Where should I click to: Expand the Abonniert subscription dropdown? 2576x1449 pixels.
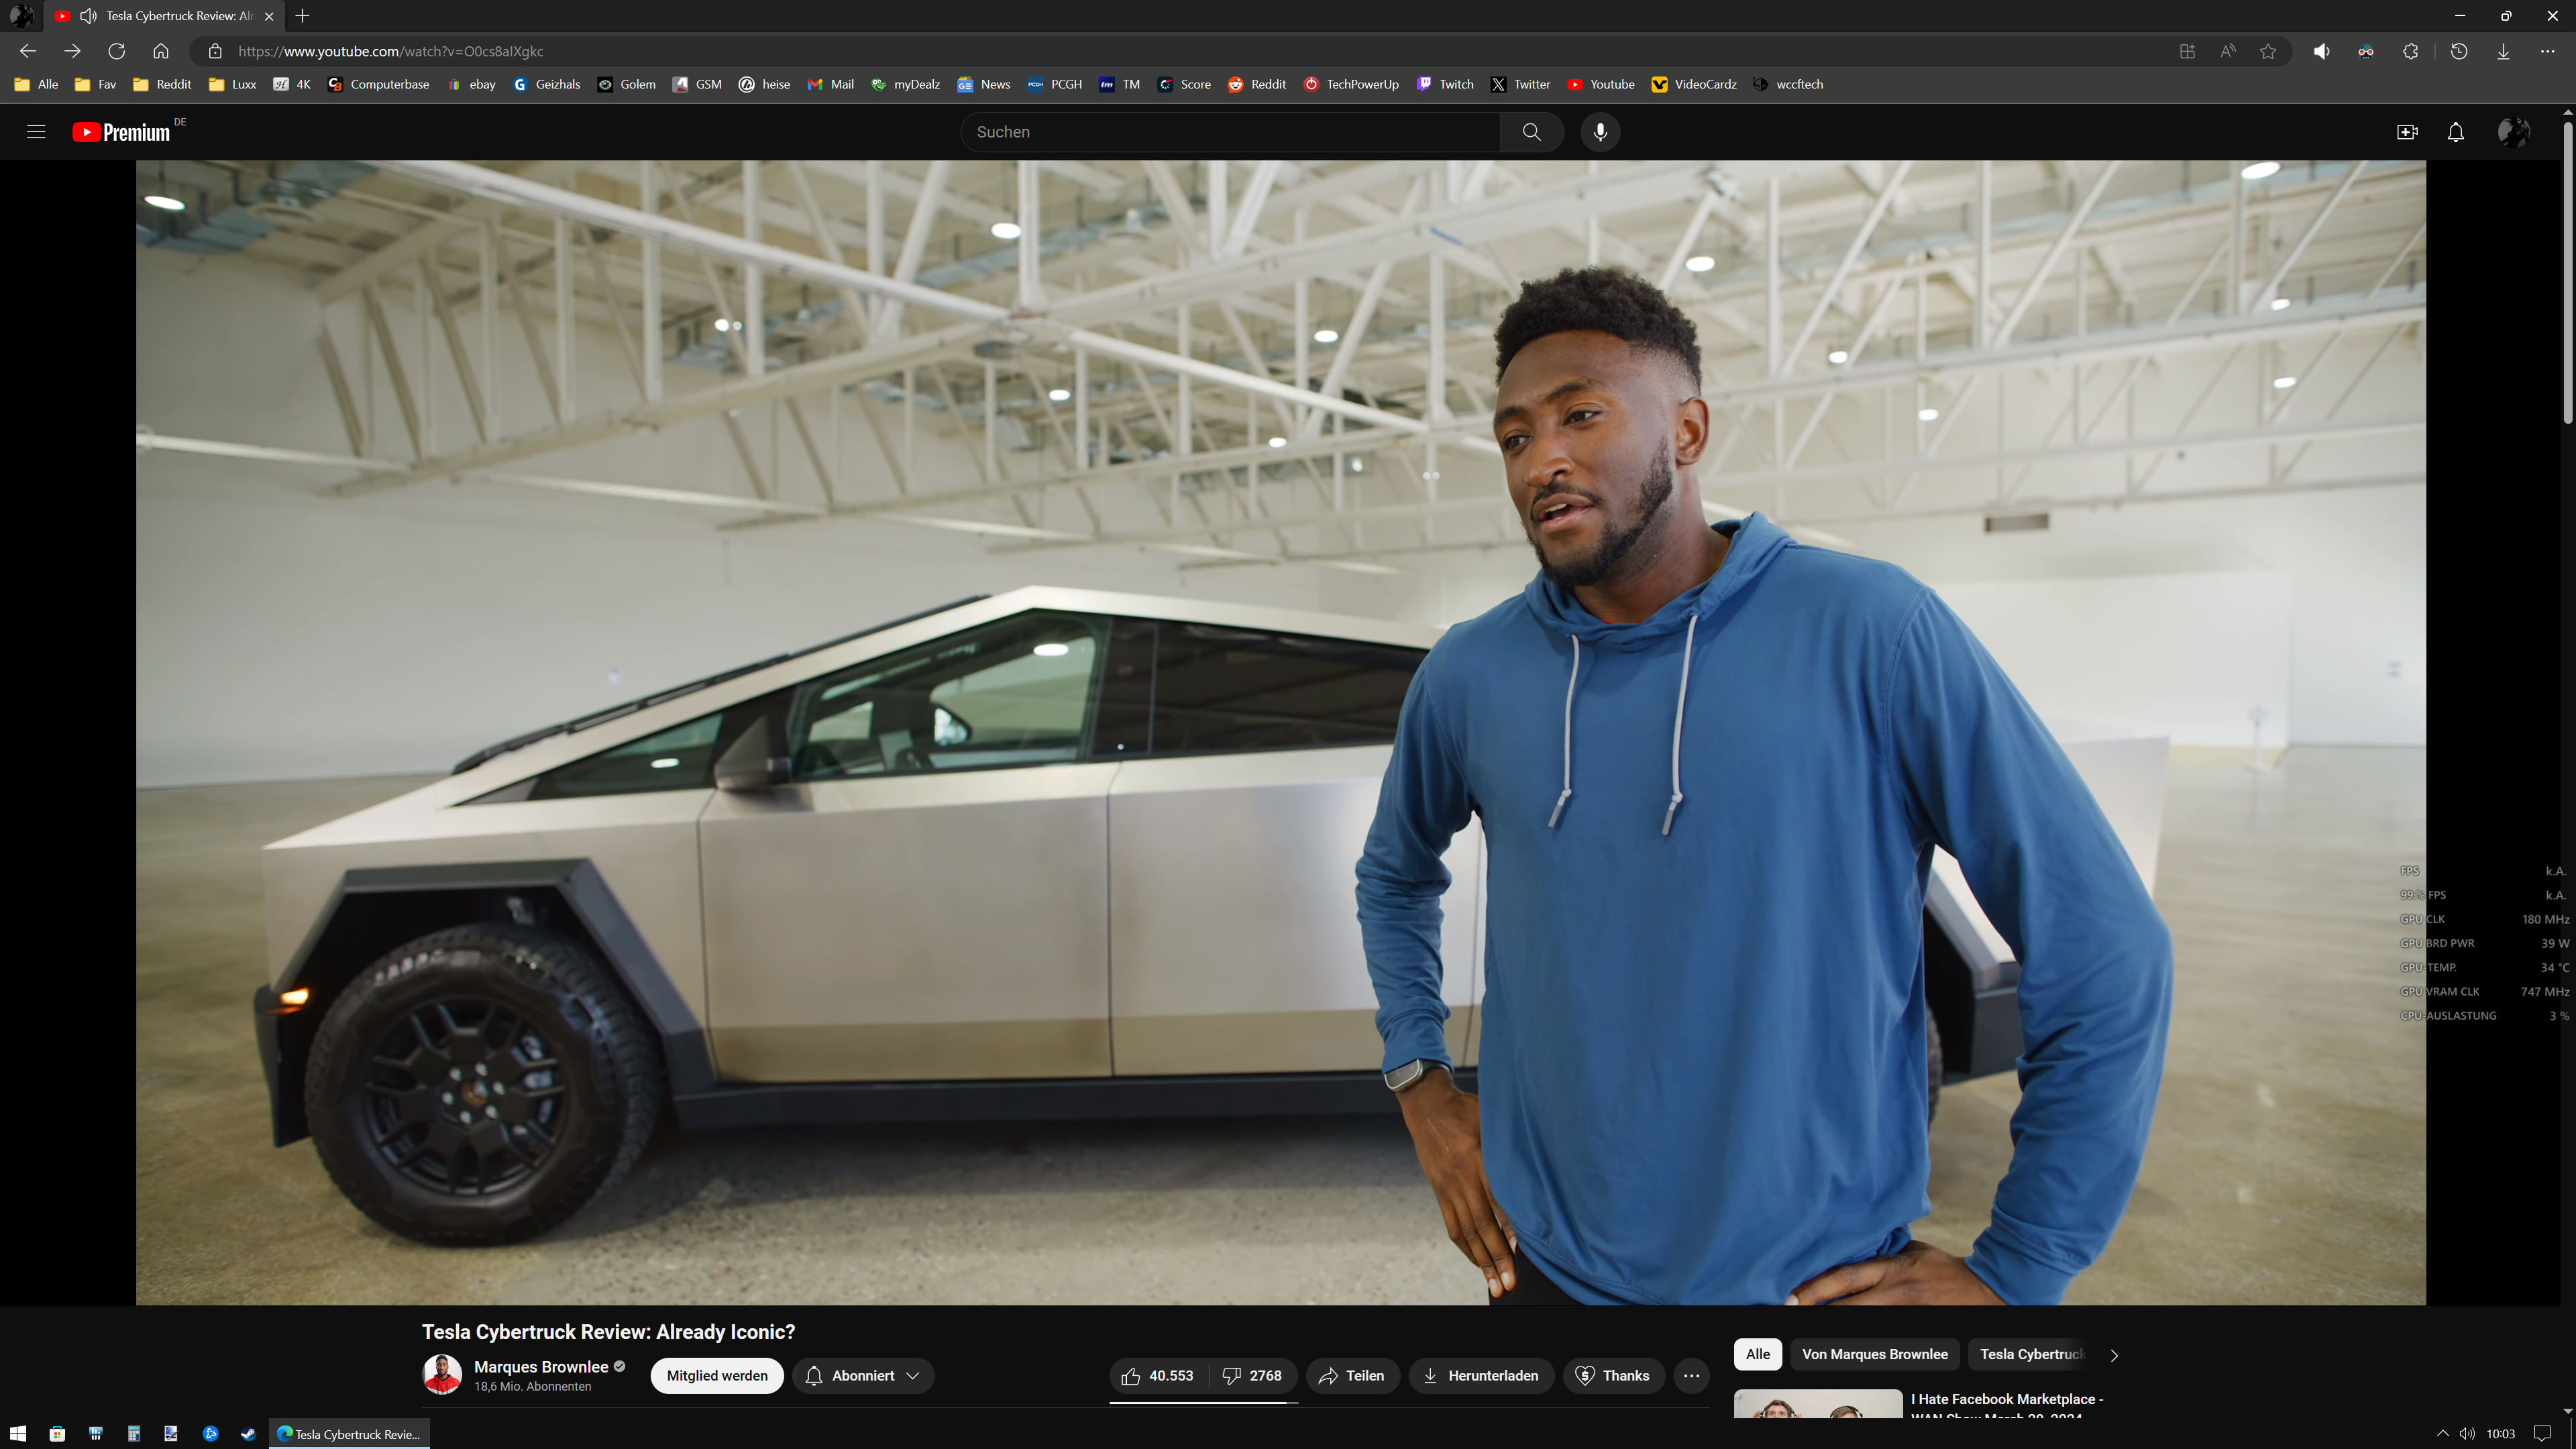pos(863,1376)
